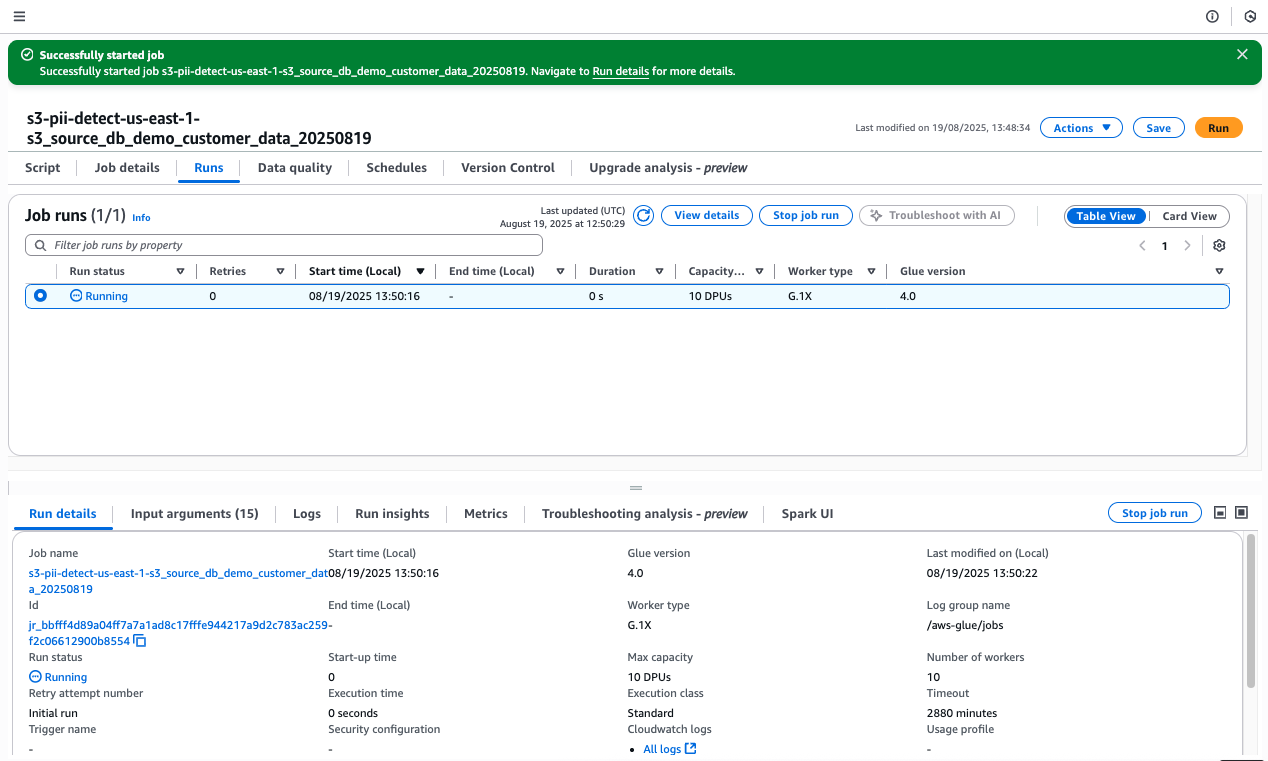The image size is (1268, 761).
Task: Stop job run from the table header
Action: [806, 215]
